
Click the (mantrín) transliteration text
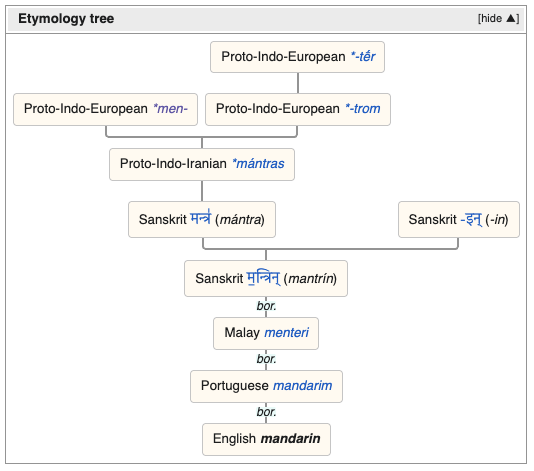click(x=310, y=279)
